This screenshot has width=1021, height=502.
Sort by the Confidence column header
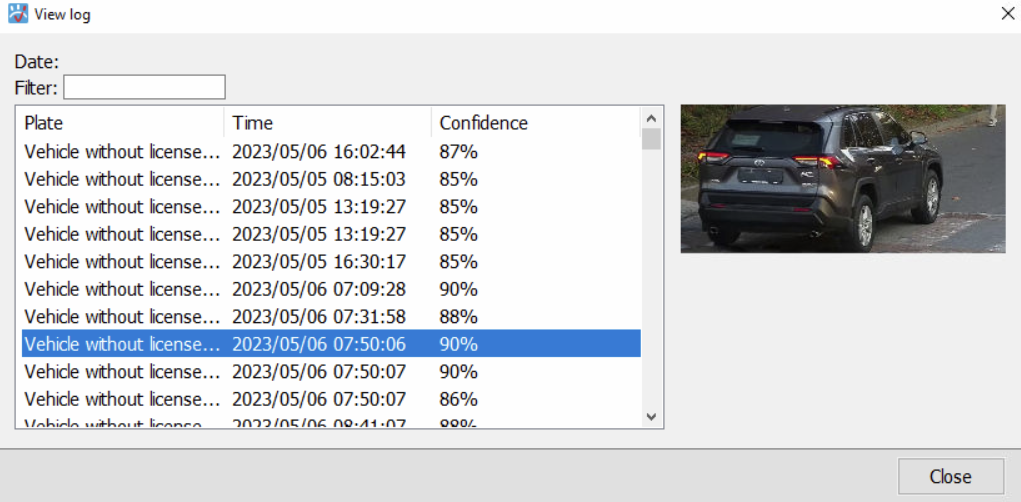coord(536,123)
